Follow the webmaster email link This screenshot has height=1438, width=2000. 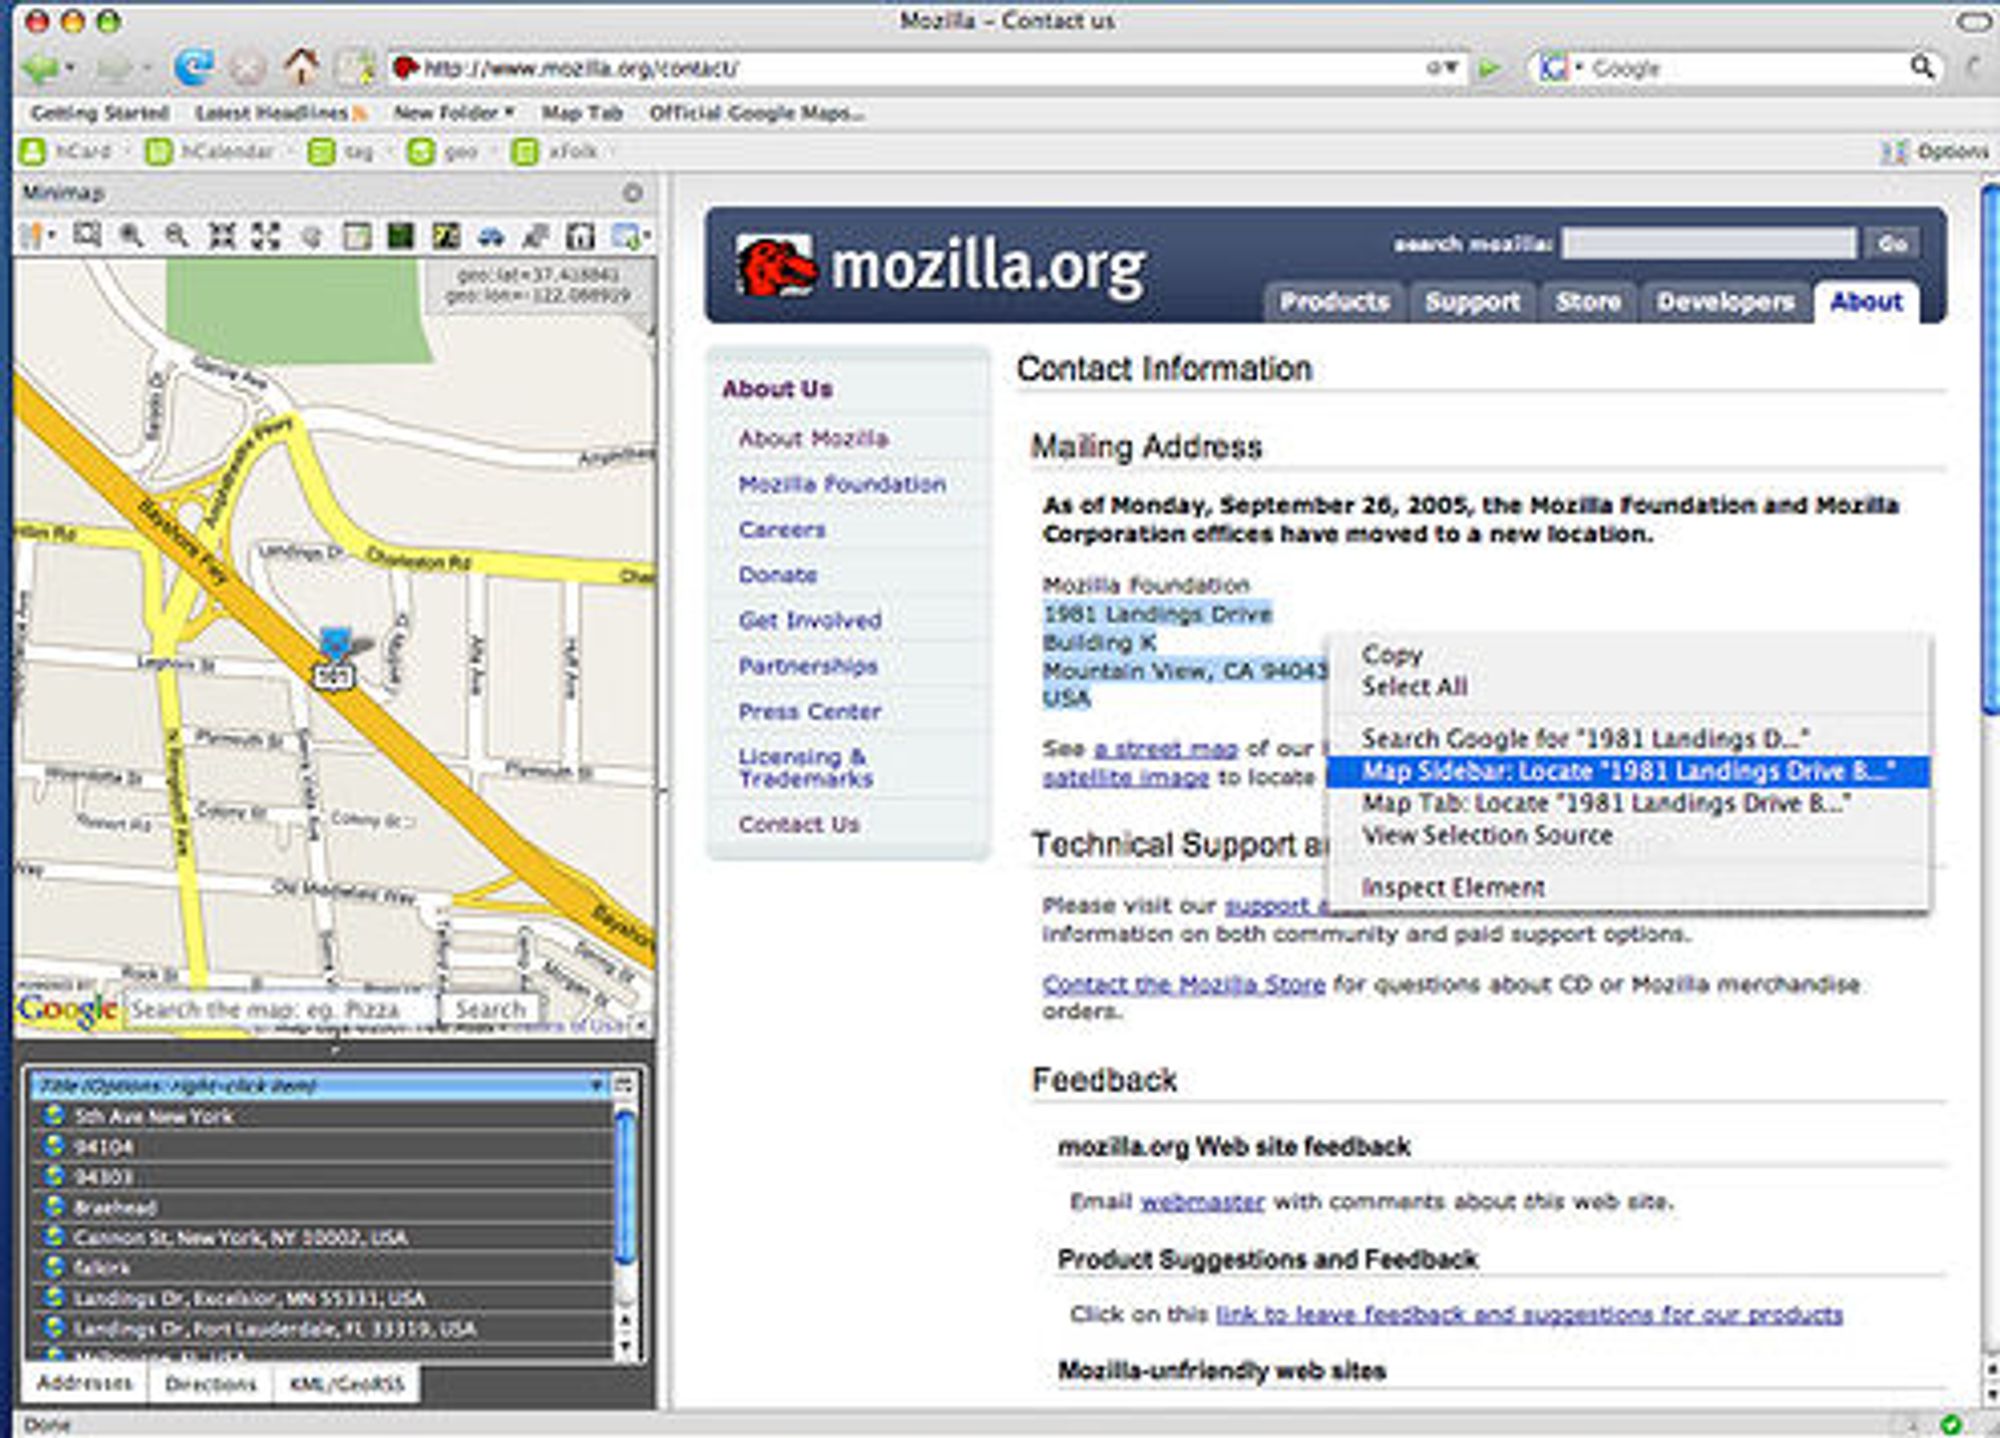point(1202,1201)
